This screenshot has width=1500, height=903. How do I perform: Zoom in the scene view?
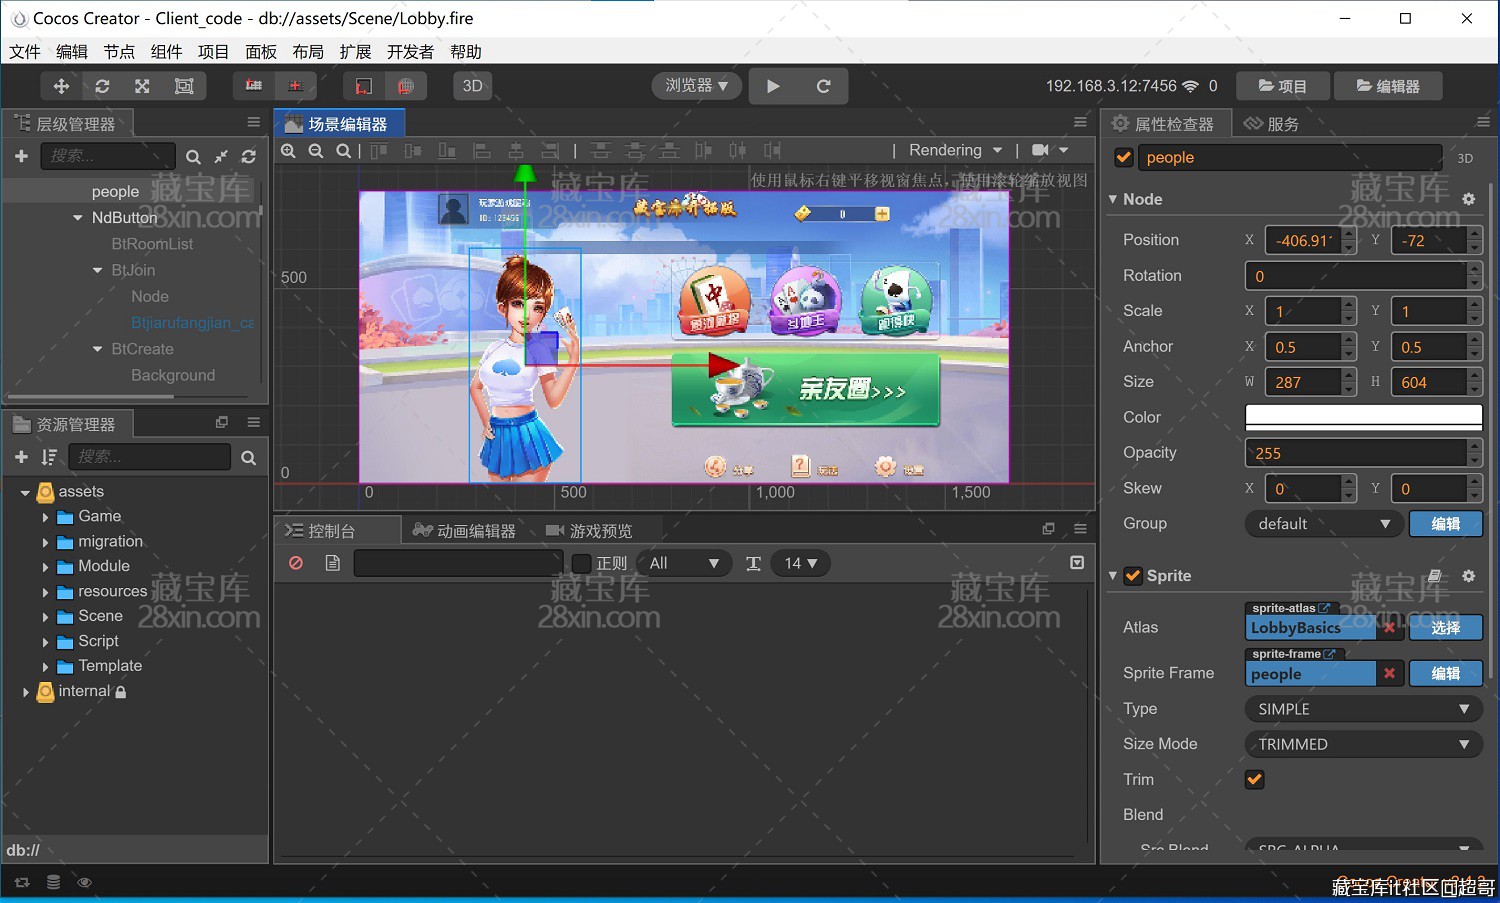(288, 151)
